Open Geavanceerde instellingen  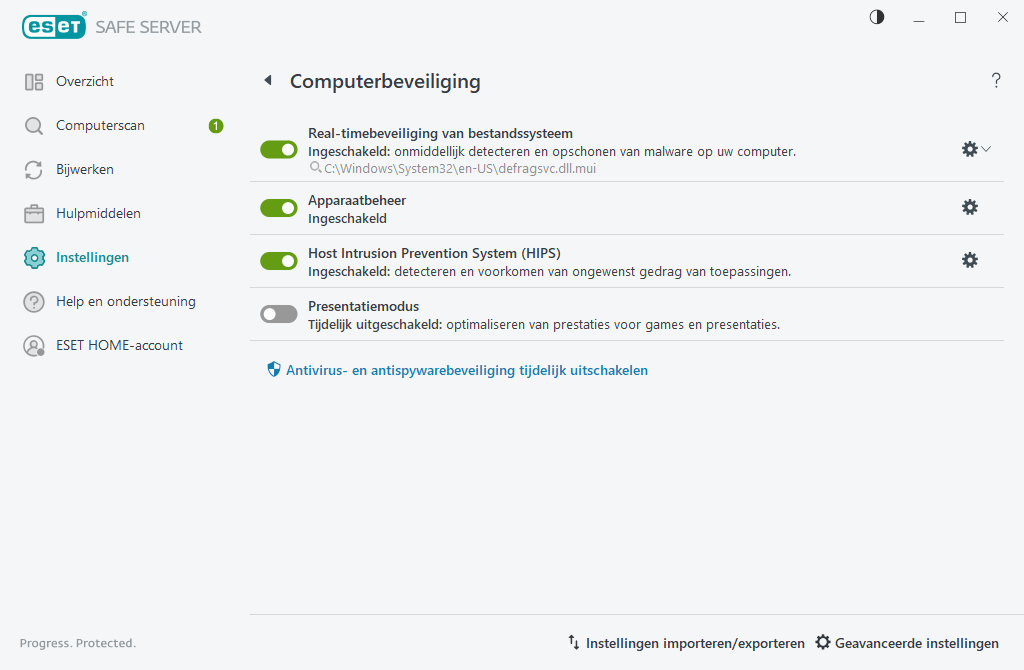click(906, 643)
